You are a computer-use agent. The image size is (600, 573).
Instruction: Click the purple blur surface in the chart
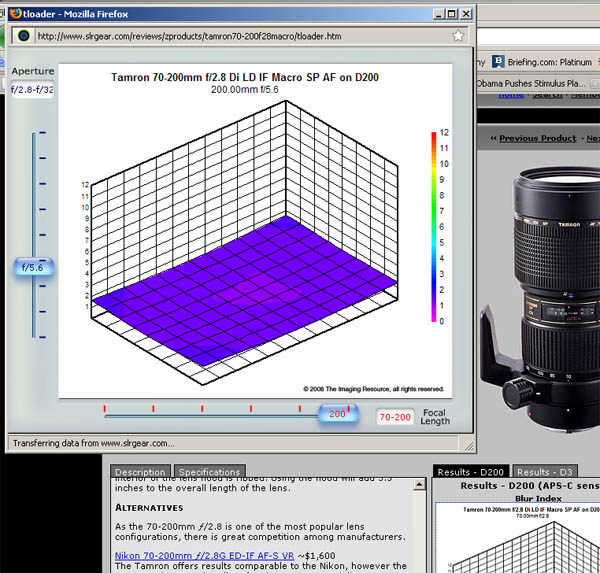pyautogui.click(x=245, y=291)
